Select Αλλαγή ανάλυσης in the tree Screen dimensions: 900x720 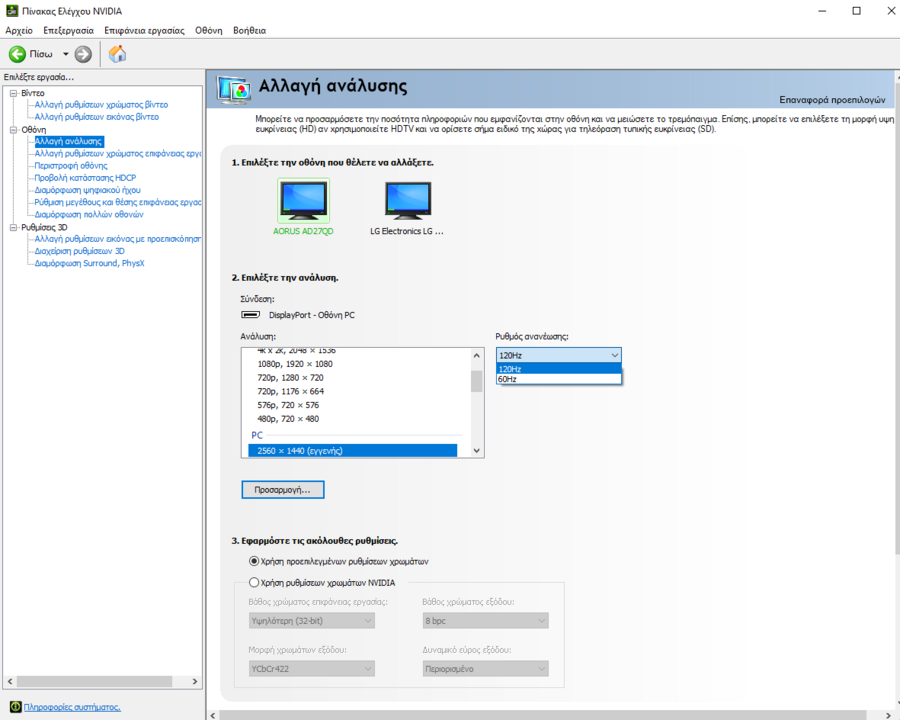[x=68, y=141]
